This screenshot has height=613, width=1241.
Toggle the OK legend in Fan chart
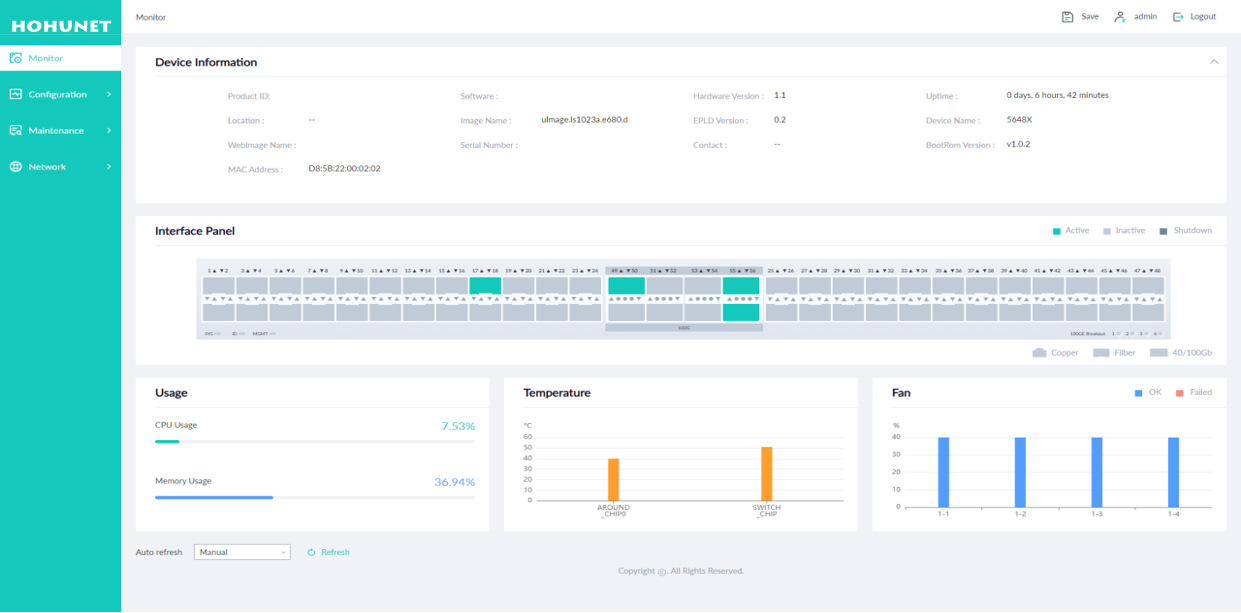coord(1147,393)
